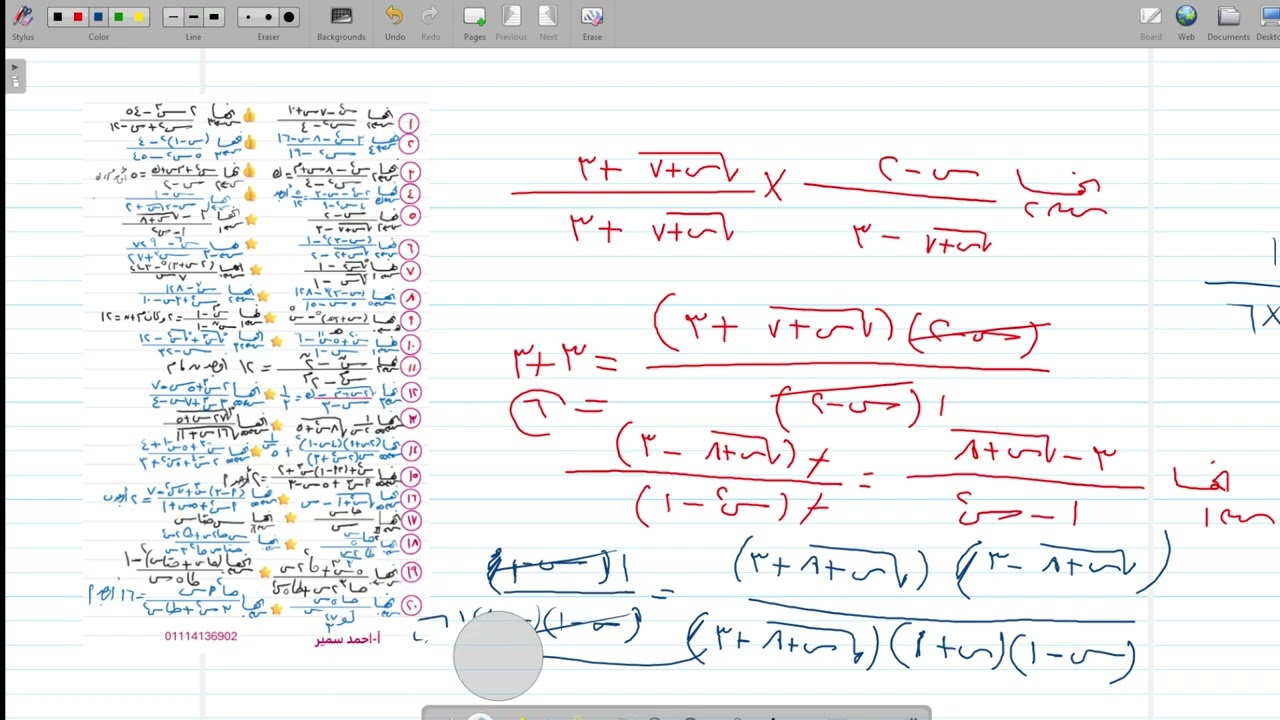Image resolution: width=1280 pixels, height=720 pixels.
Task: Switch to Board mode
Action: click(x=1151, y=22)
